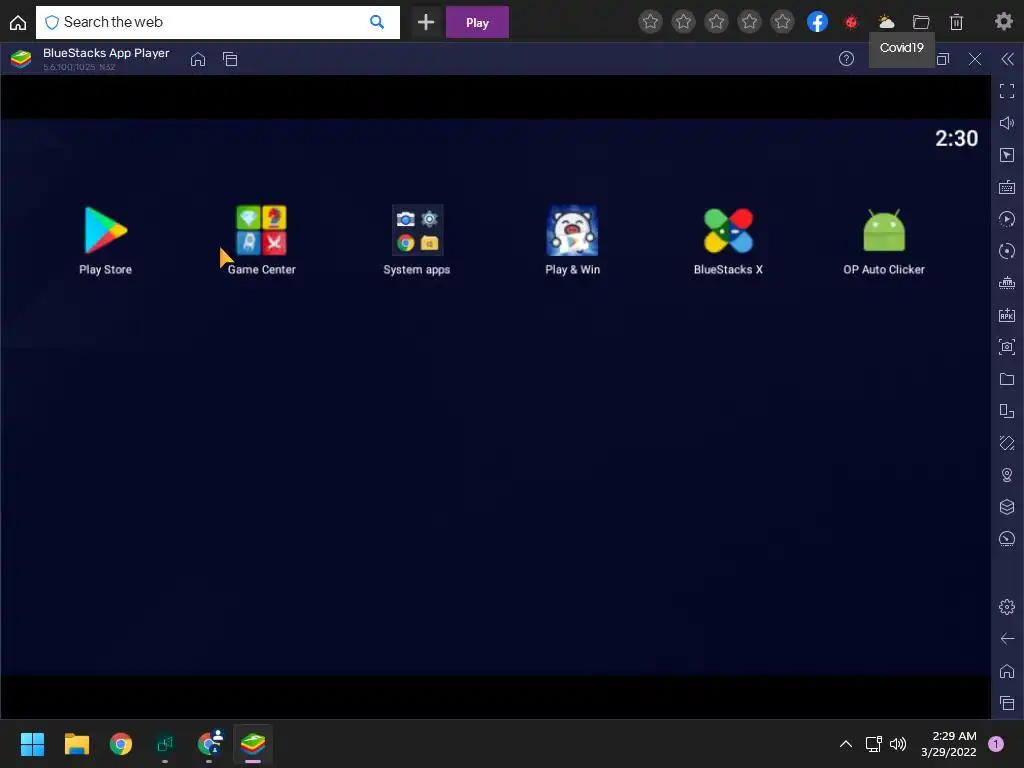1024x768 pixels.
Task: Click the 2:30 clock in the emulator
Action: [x=956, y=138]
